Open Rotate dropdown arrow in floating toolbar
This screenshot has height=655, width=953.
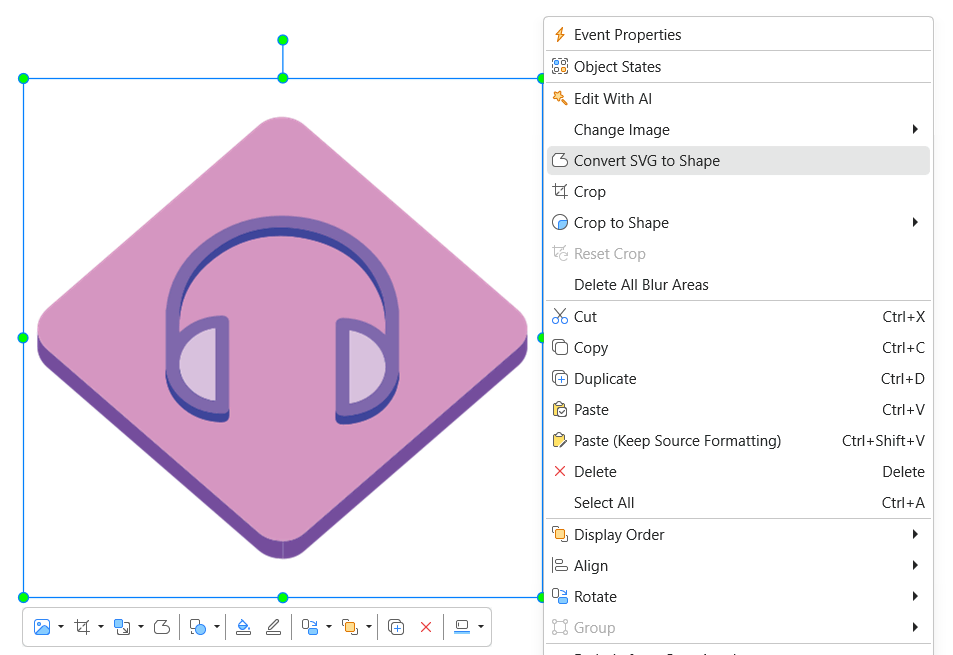coord(329,627)
